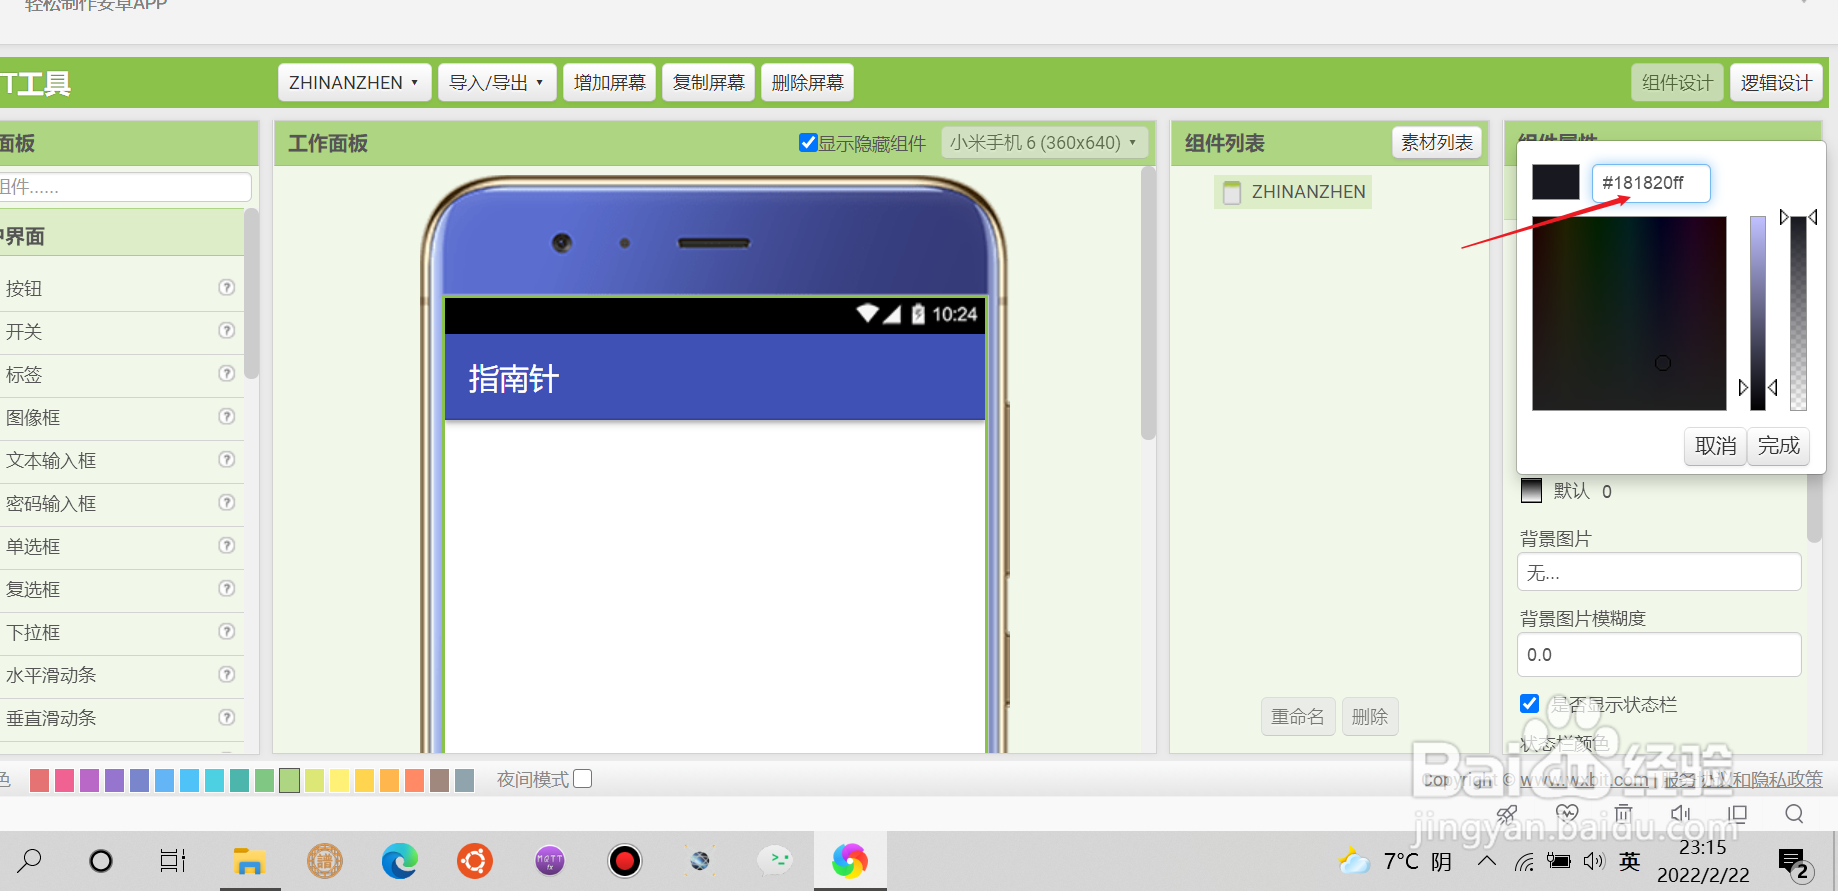Open help for the 图像框 component
1838x891 pixels.
(227, 417)
